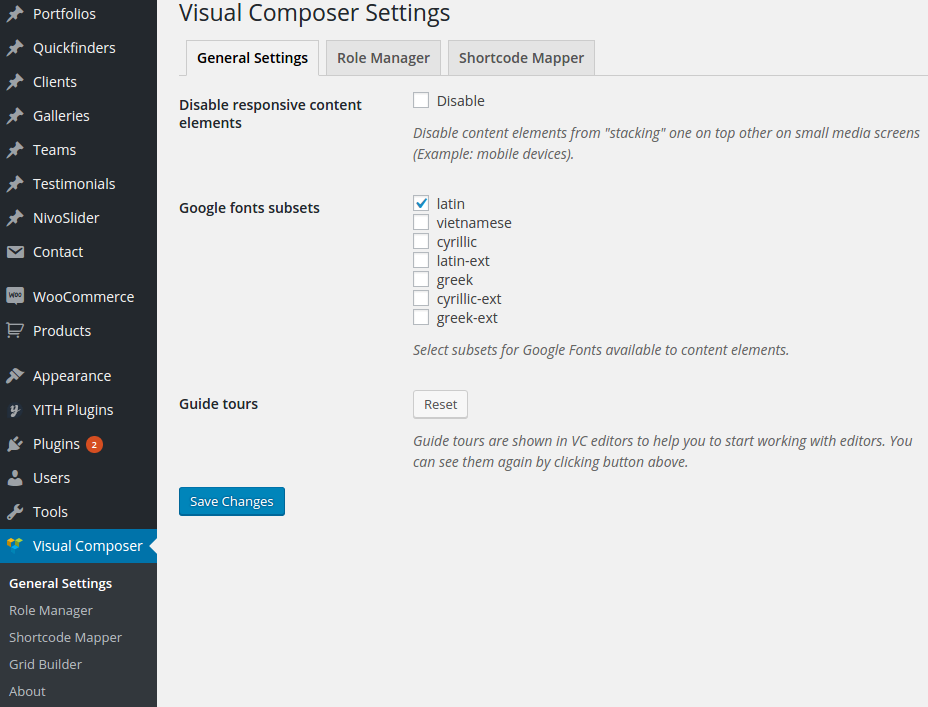Click the Contact envelope icon
The image size is (928, 707).
point(15,252)
